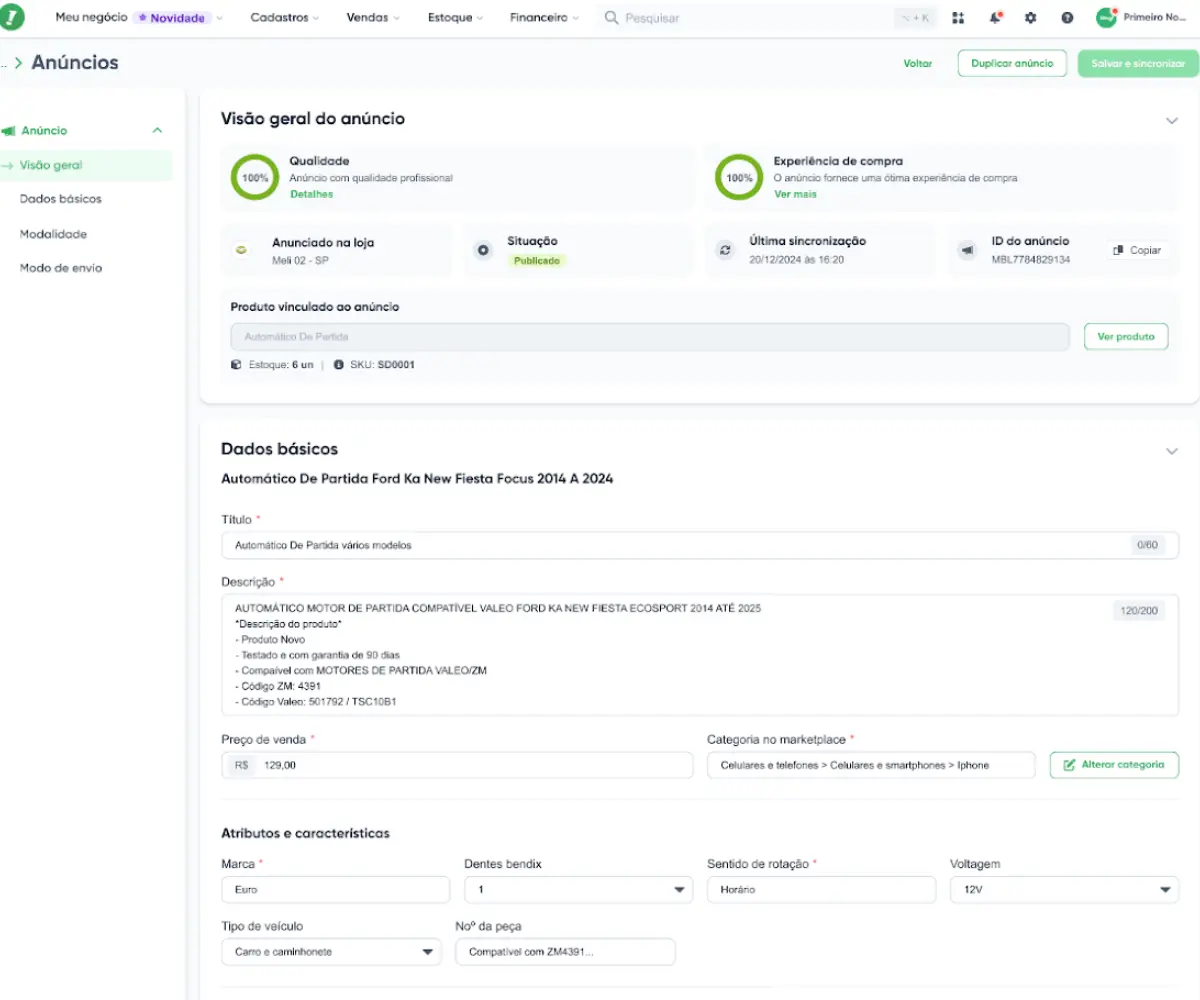Viewport: 1200px width, 1000px height.
Task: Click the search magnifier icon
Action: (611, 18)
